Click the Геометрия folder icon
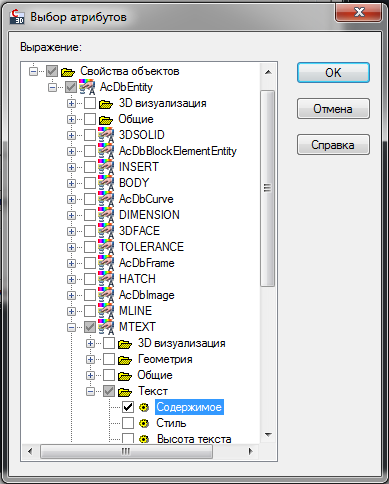The height and width of the screenshot is (484, 389). [x=125, y=360]
